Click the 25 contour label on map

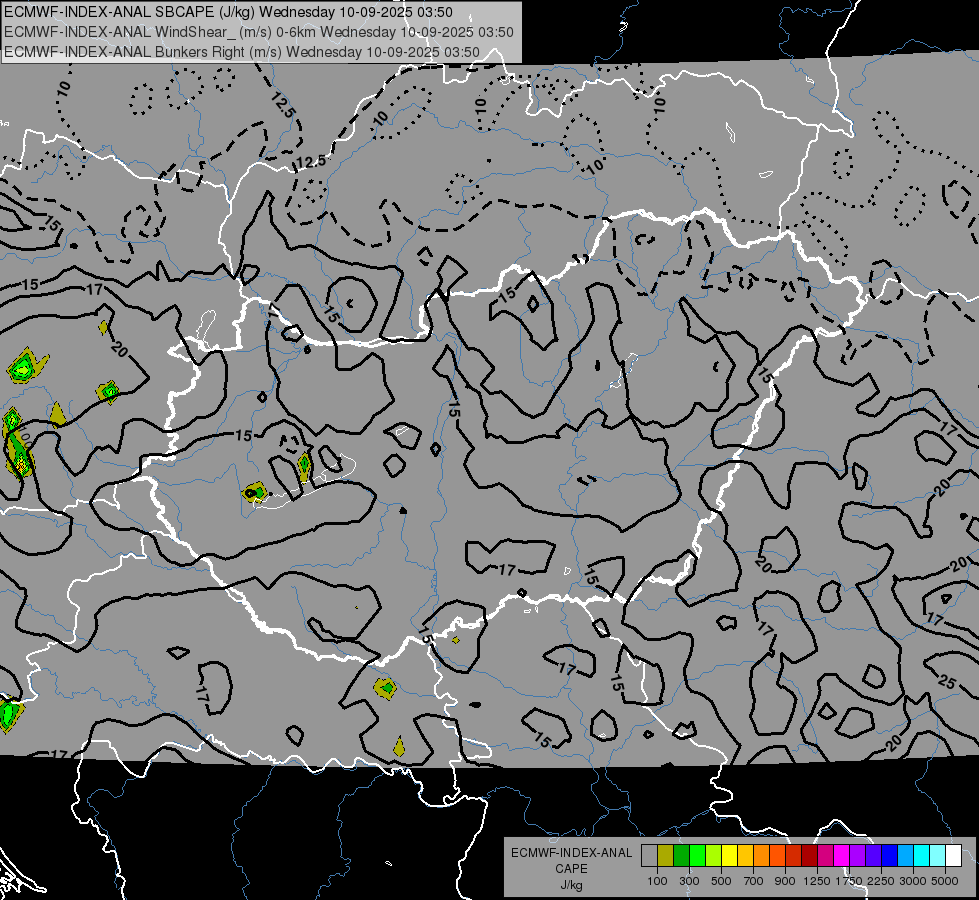947,683
